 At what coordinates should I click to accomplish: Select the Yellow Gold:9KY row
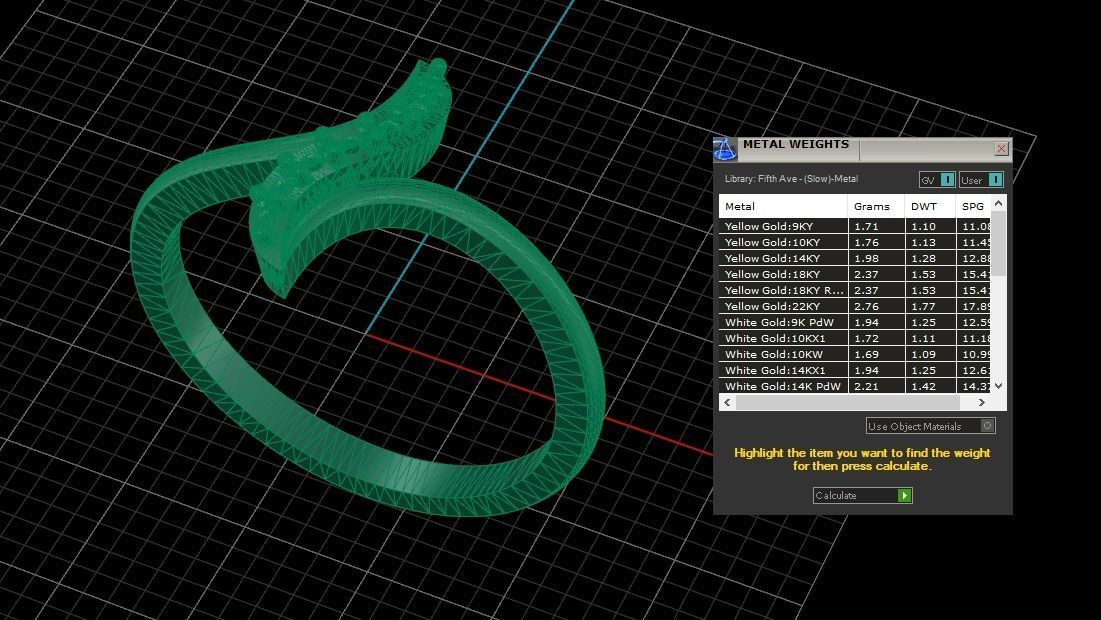tap(855, 226)
